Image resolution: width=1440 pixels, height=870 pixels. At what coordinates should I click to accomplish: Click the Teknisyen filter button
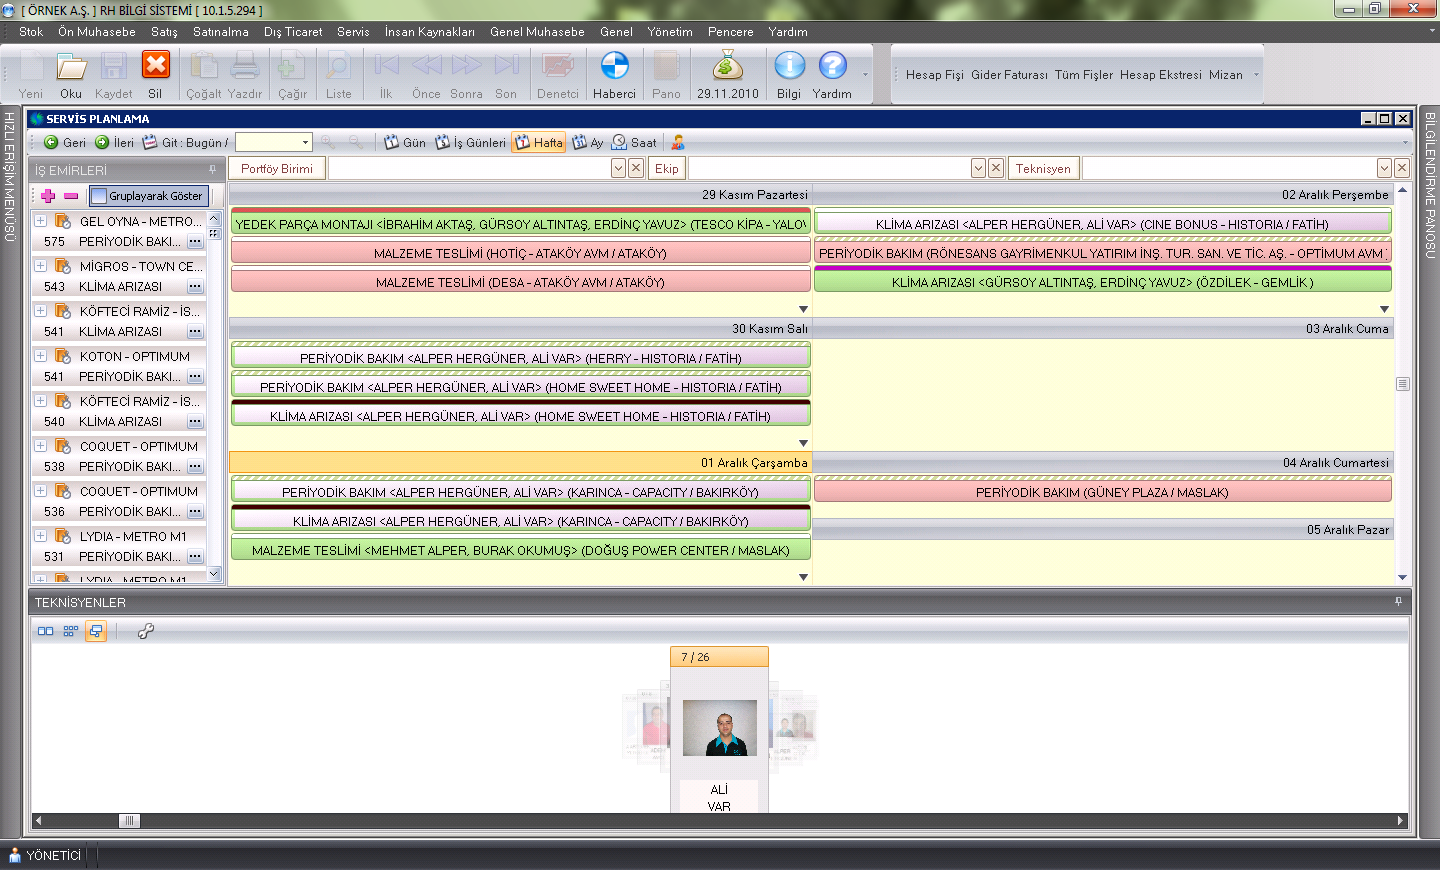[1043, 169]
